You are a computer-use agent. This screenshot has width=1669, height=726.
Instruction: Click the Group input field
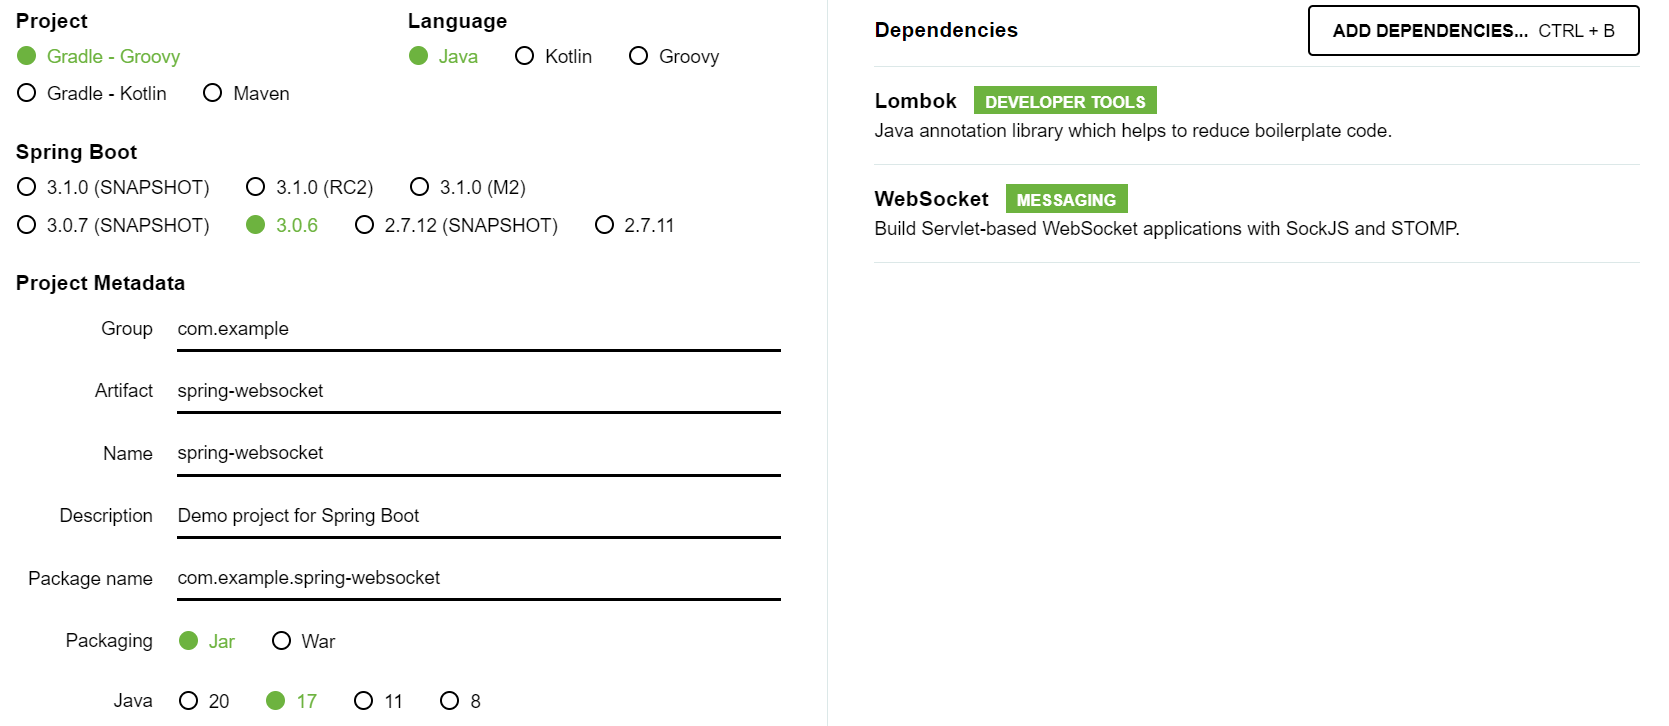click(479, 329)
